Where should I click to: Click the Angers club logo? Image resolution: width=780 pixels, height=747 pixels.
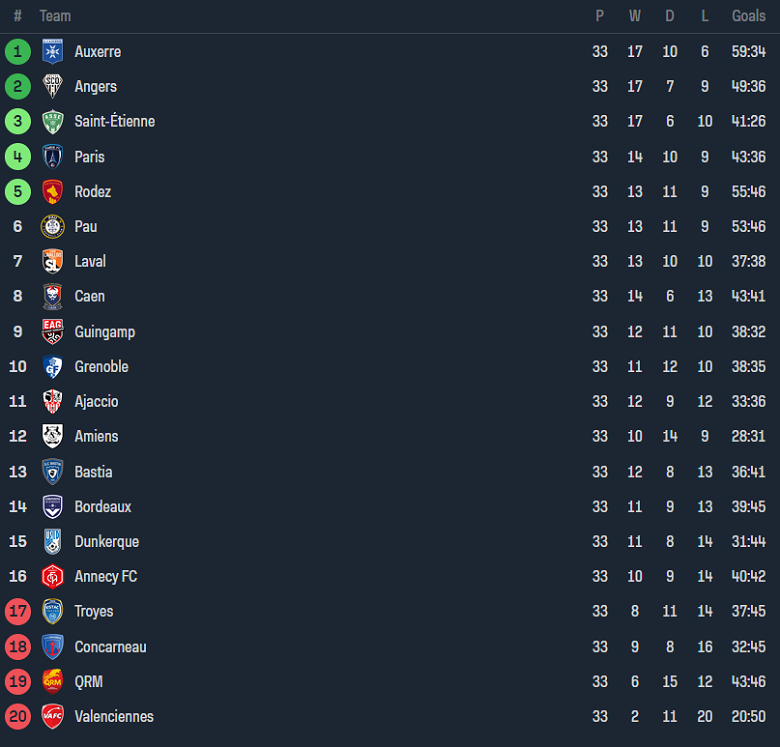(x=52, y=87)
